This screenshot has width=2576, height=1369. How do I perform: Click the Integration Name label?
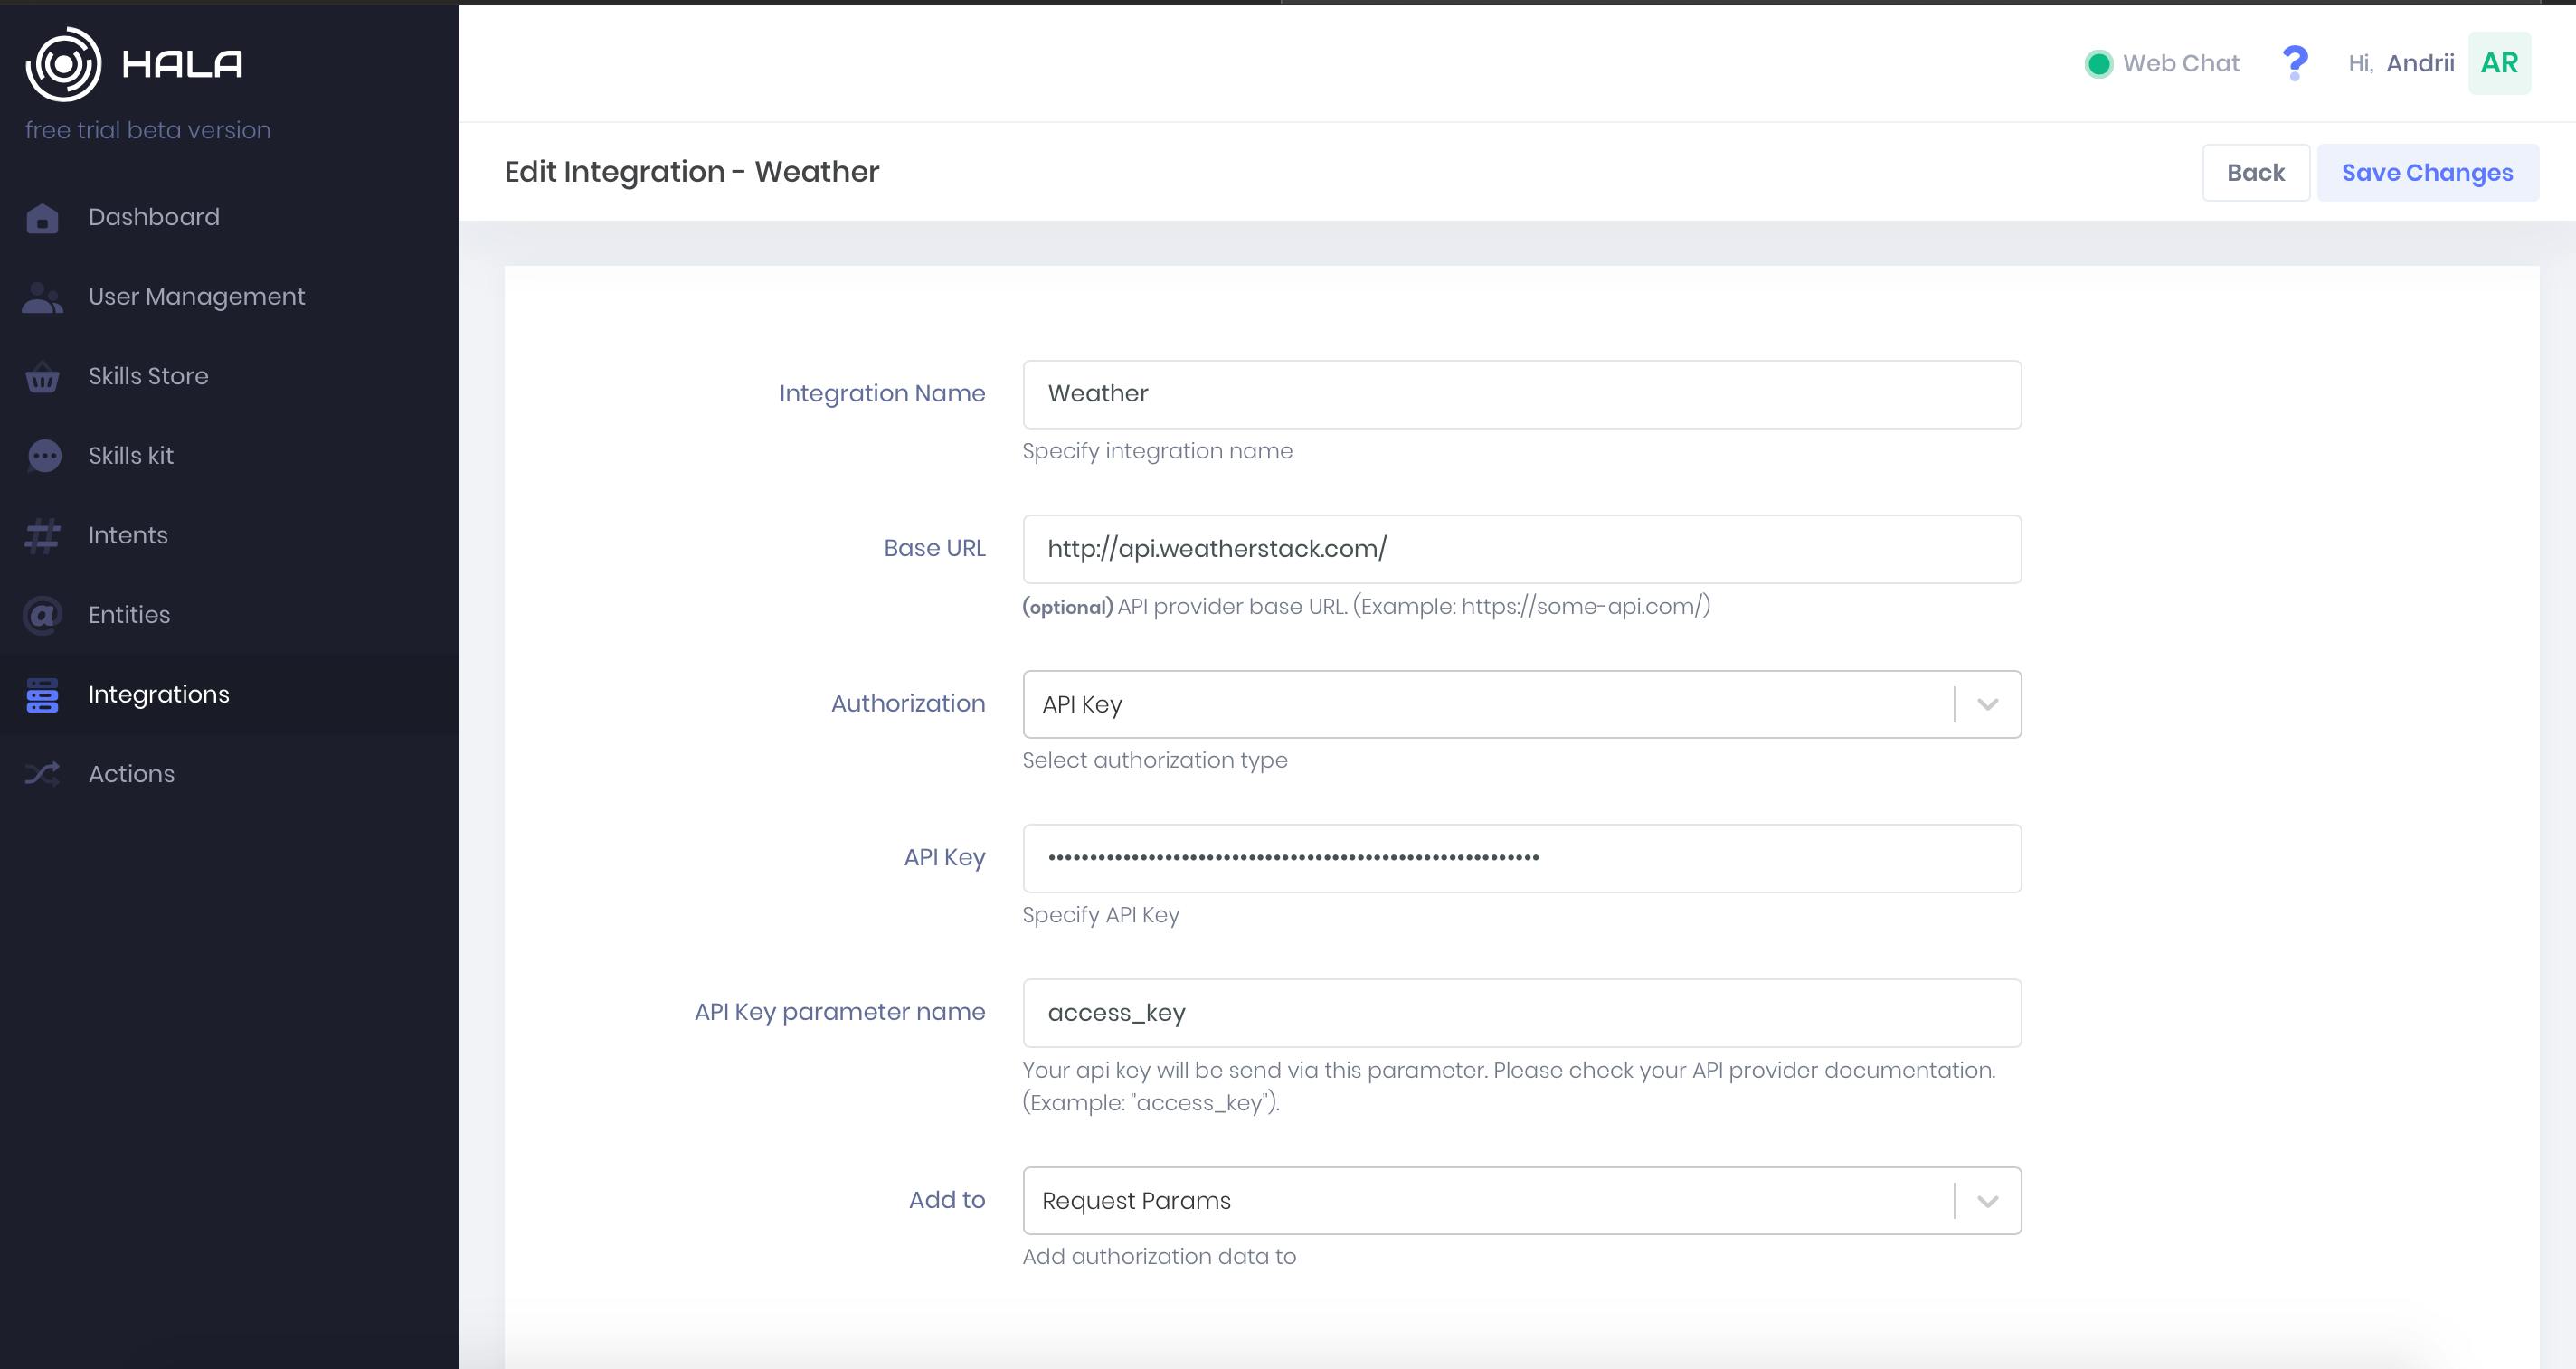[882, 393]
